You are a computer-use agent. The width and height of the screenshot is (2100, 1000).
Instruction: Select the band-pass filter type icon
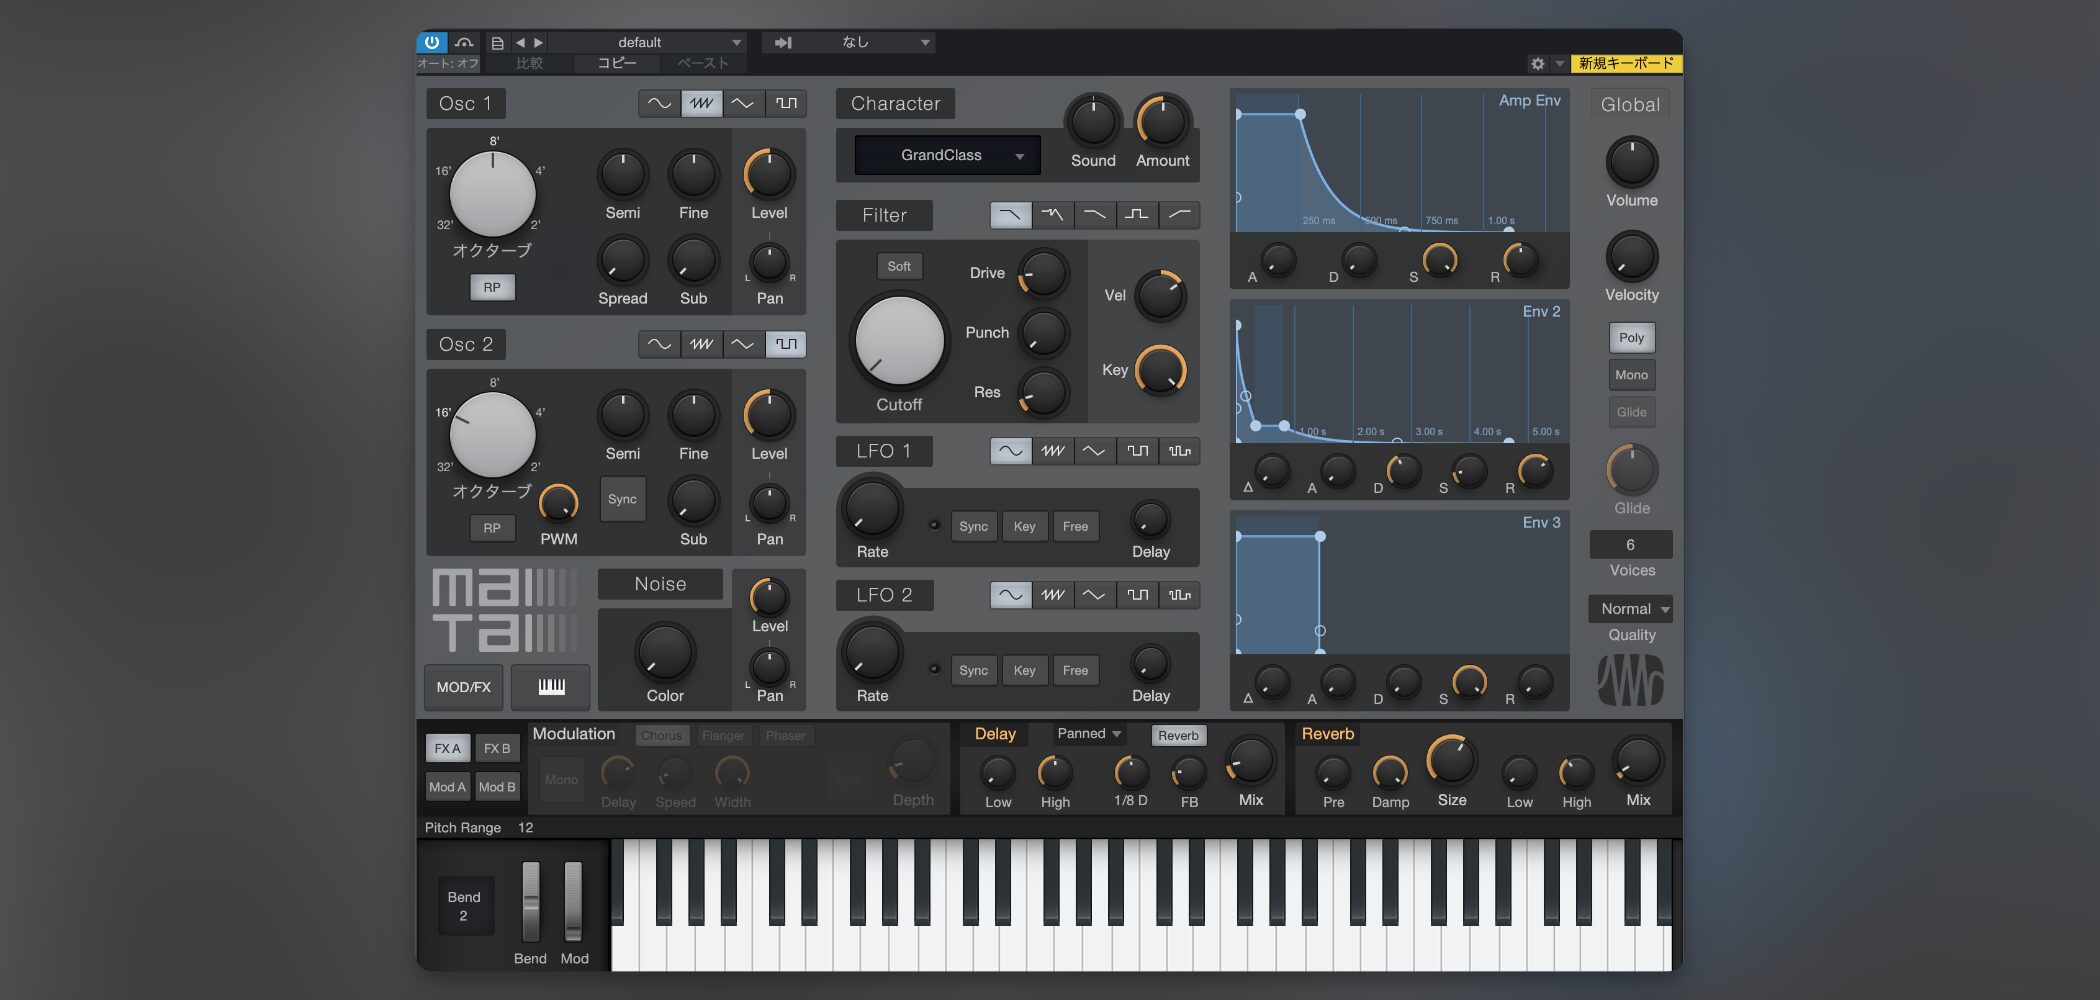[1136, 215]
